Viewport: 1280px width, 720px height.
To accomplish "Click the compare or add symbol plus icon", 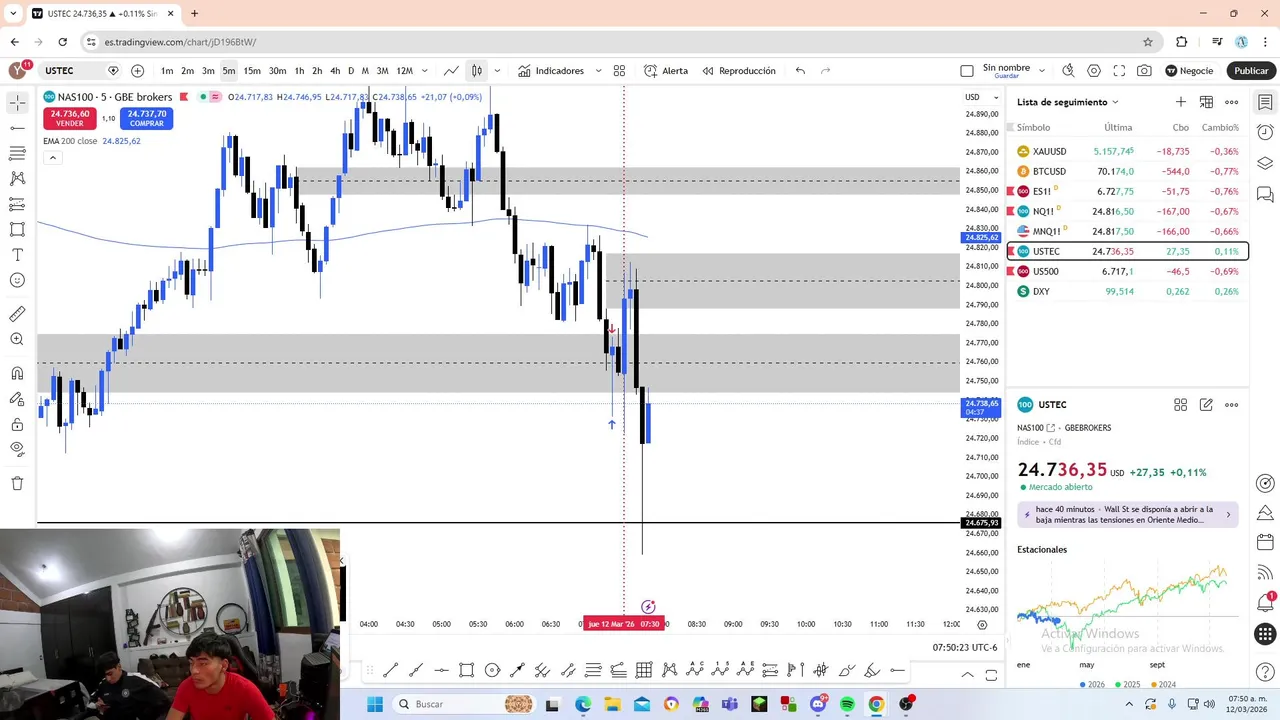I will click(138, 71).
